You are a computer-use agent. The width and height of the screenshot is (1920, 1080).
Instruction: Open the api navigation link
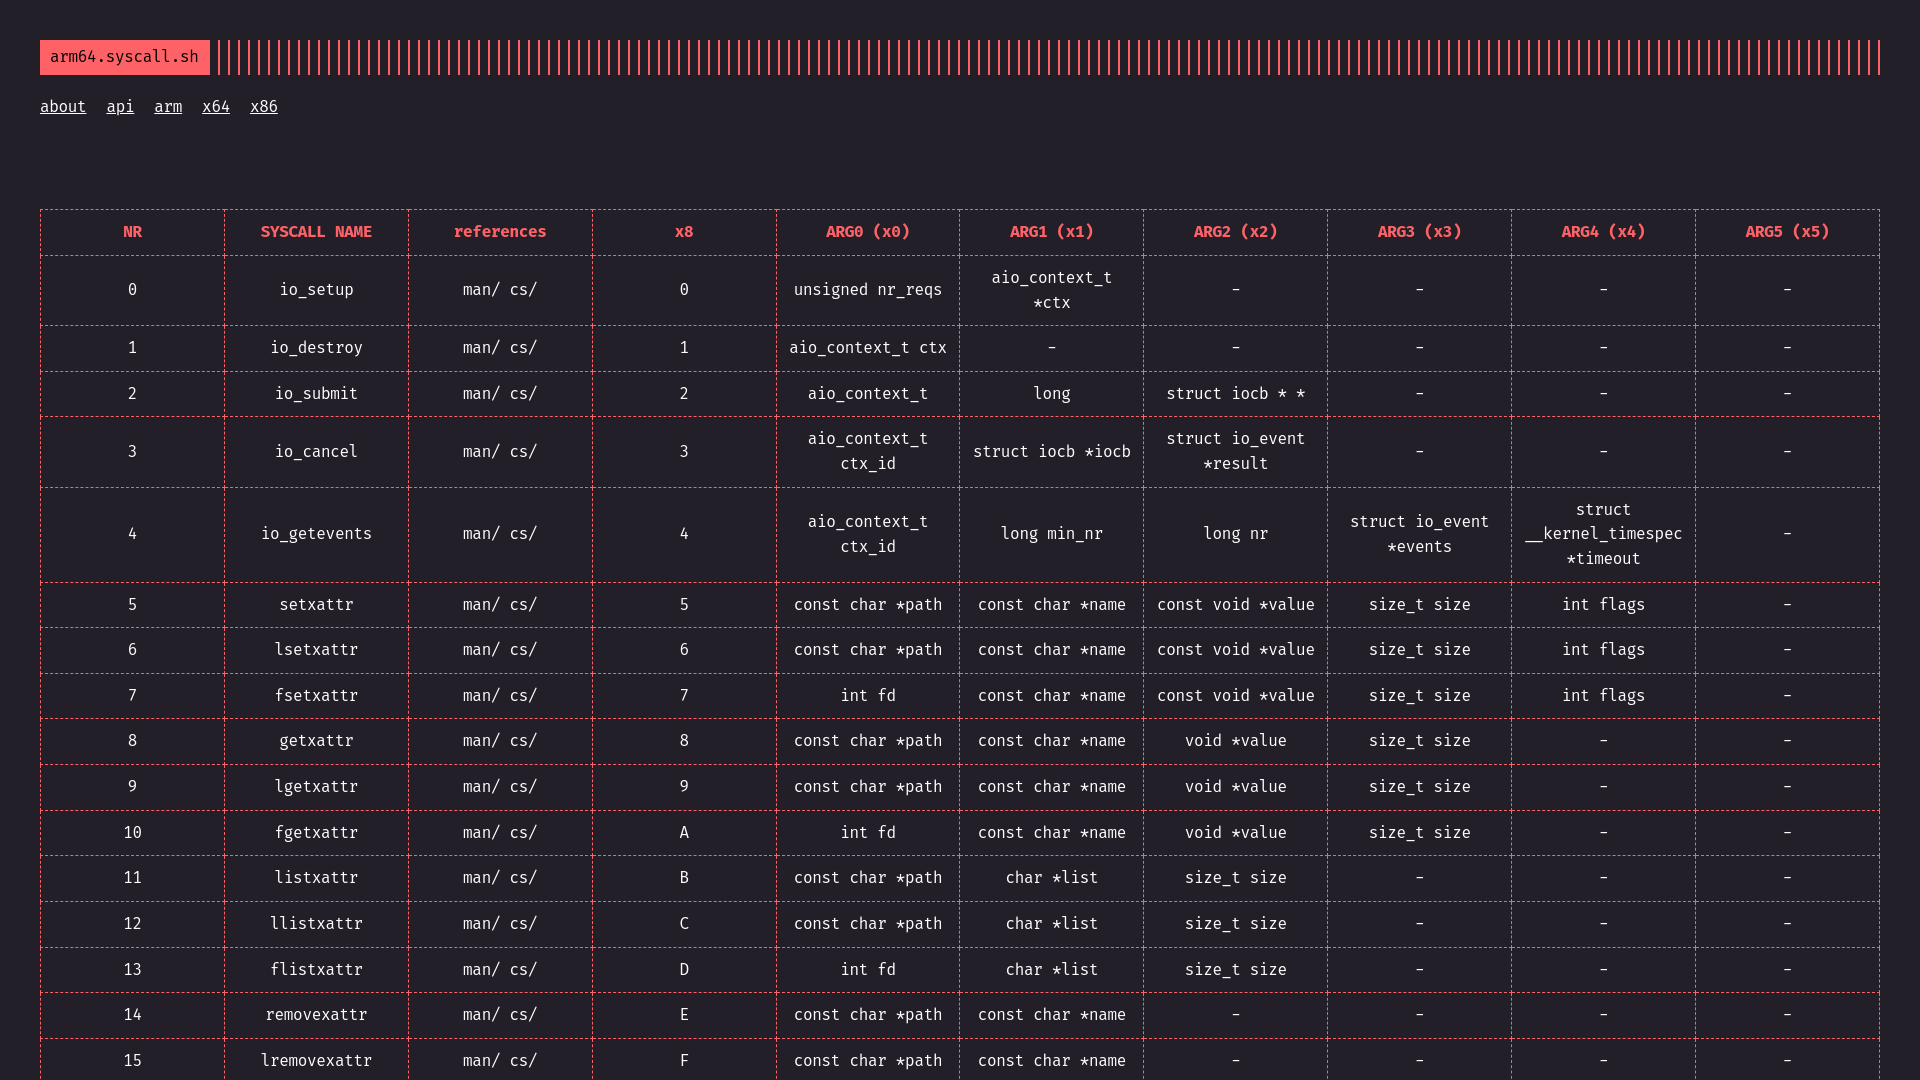coord(120,107)
